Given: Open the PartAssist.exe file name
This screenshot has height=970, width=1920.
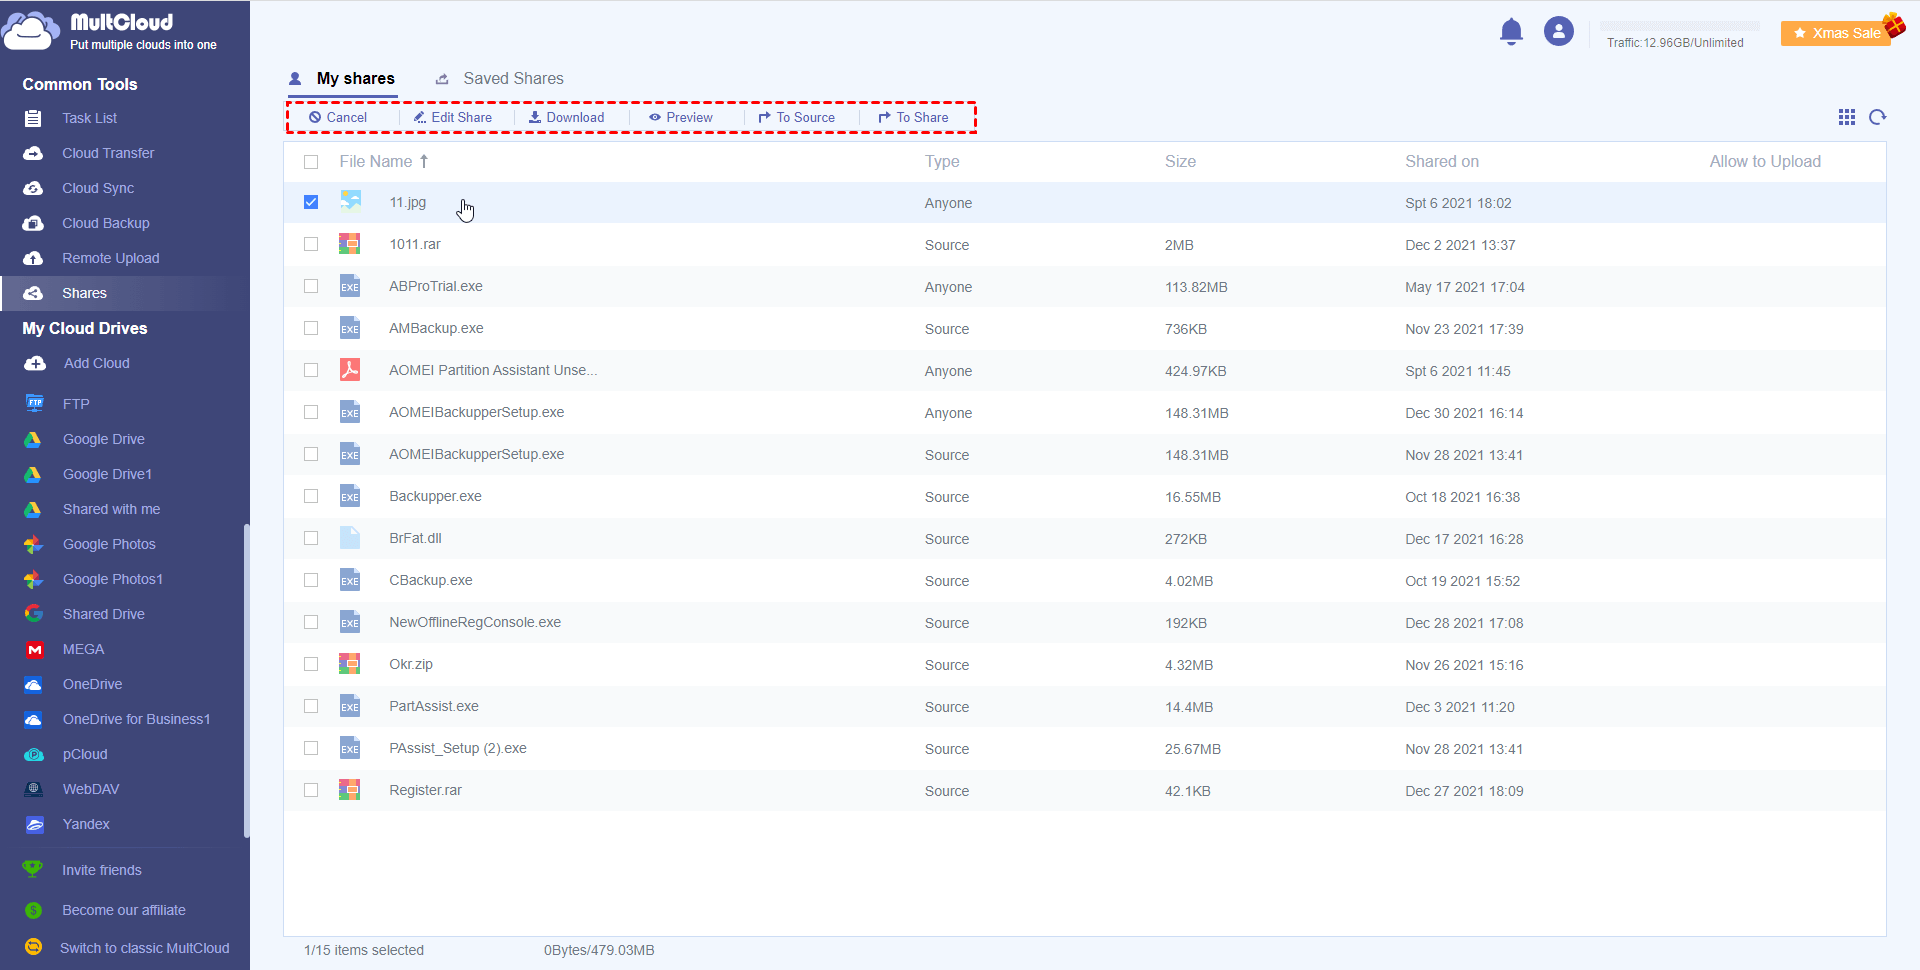Looking at the screenshot, I should point(434,706).
